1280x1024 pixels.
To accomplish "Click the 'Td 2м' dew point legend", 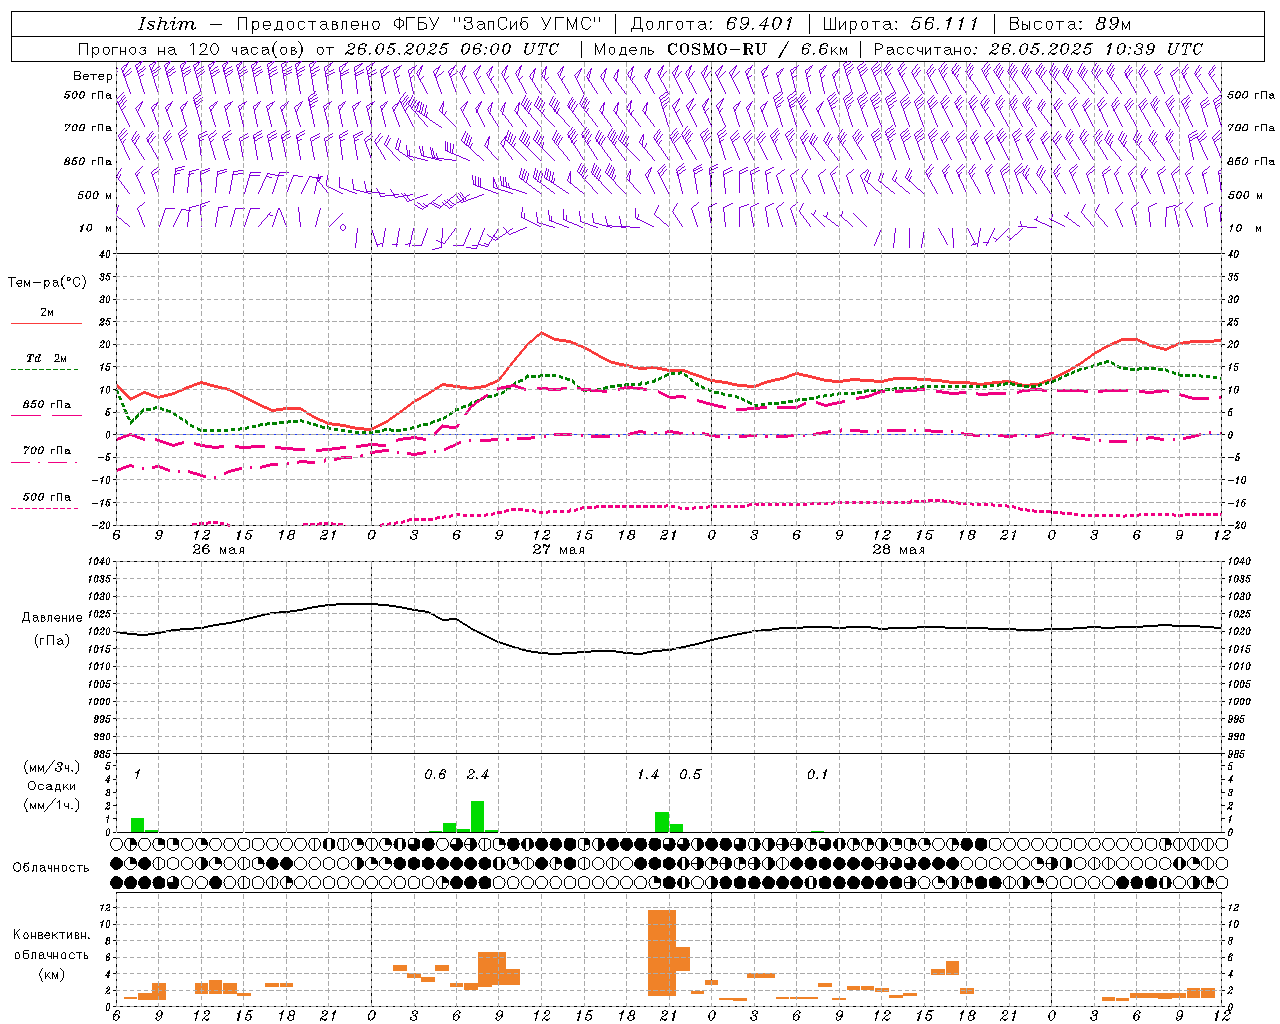I will point(46,358).
